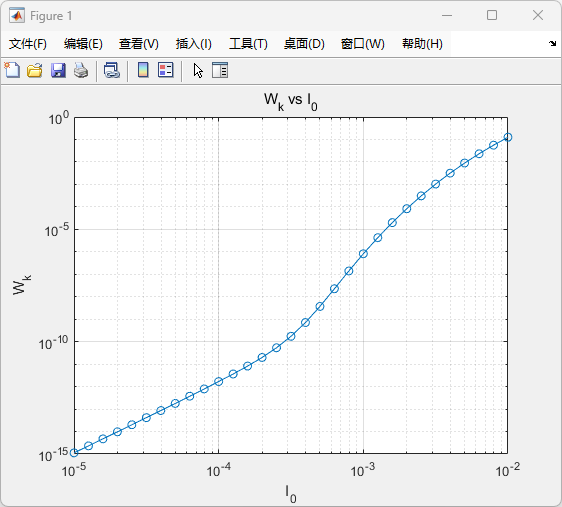This screenshot has height=507, width=562.
Task: Open the Property Inspector icon
Action: point(220,70)
